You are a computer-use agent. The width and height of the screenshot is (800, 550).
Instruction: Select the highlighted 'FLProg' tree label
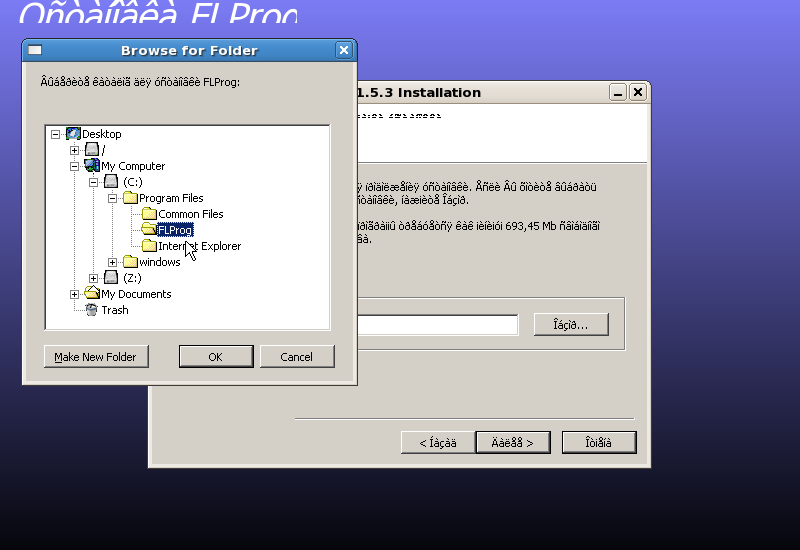click(x=175, y=230)
